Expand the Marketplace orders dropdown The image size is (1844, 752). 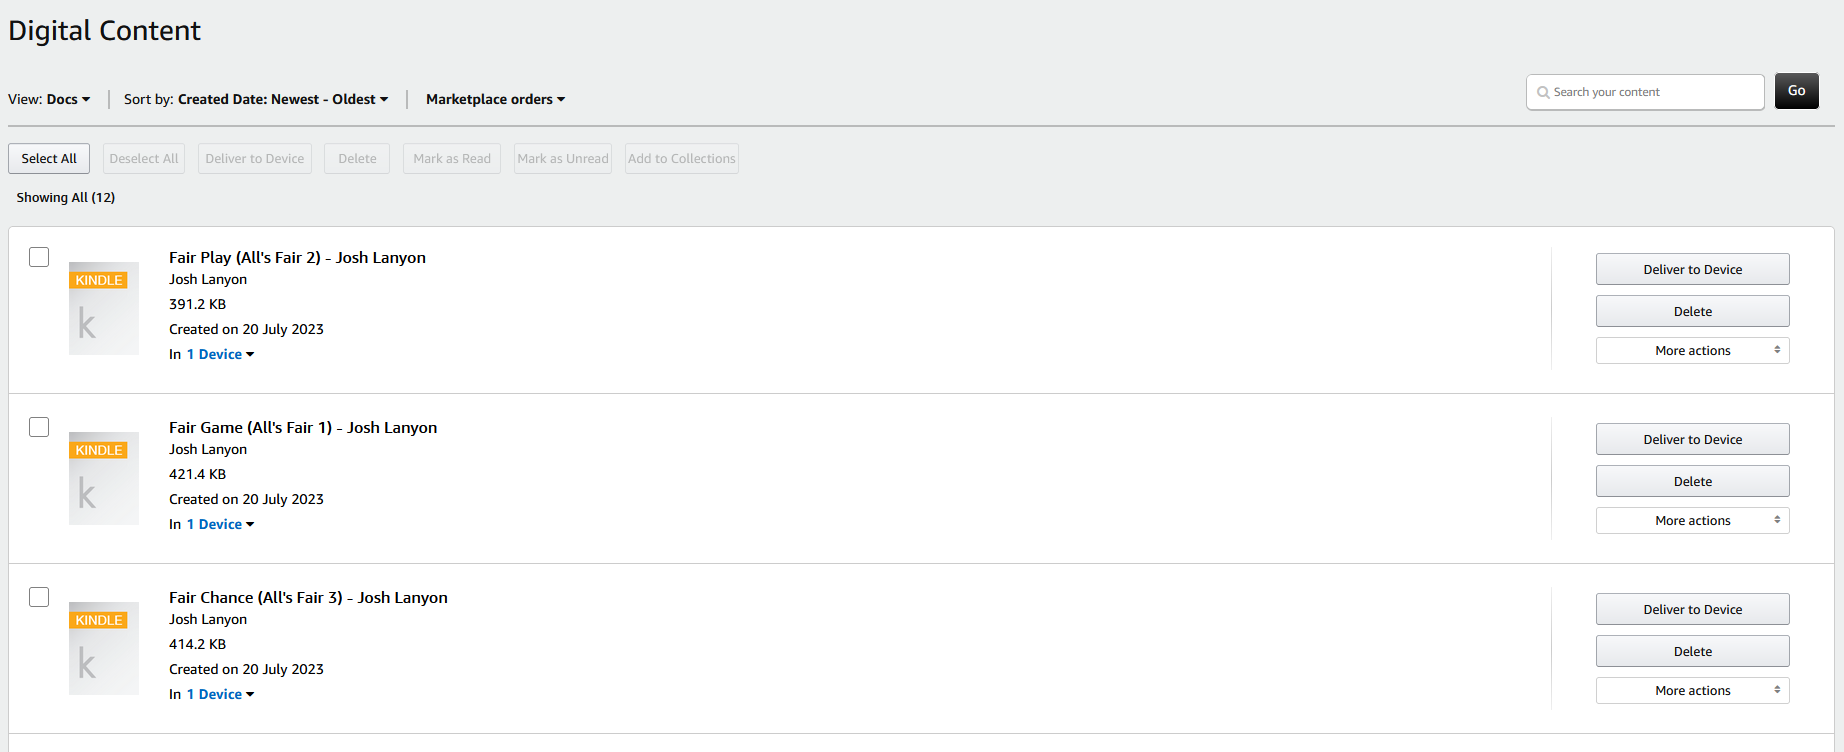495,100
